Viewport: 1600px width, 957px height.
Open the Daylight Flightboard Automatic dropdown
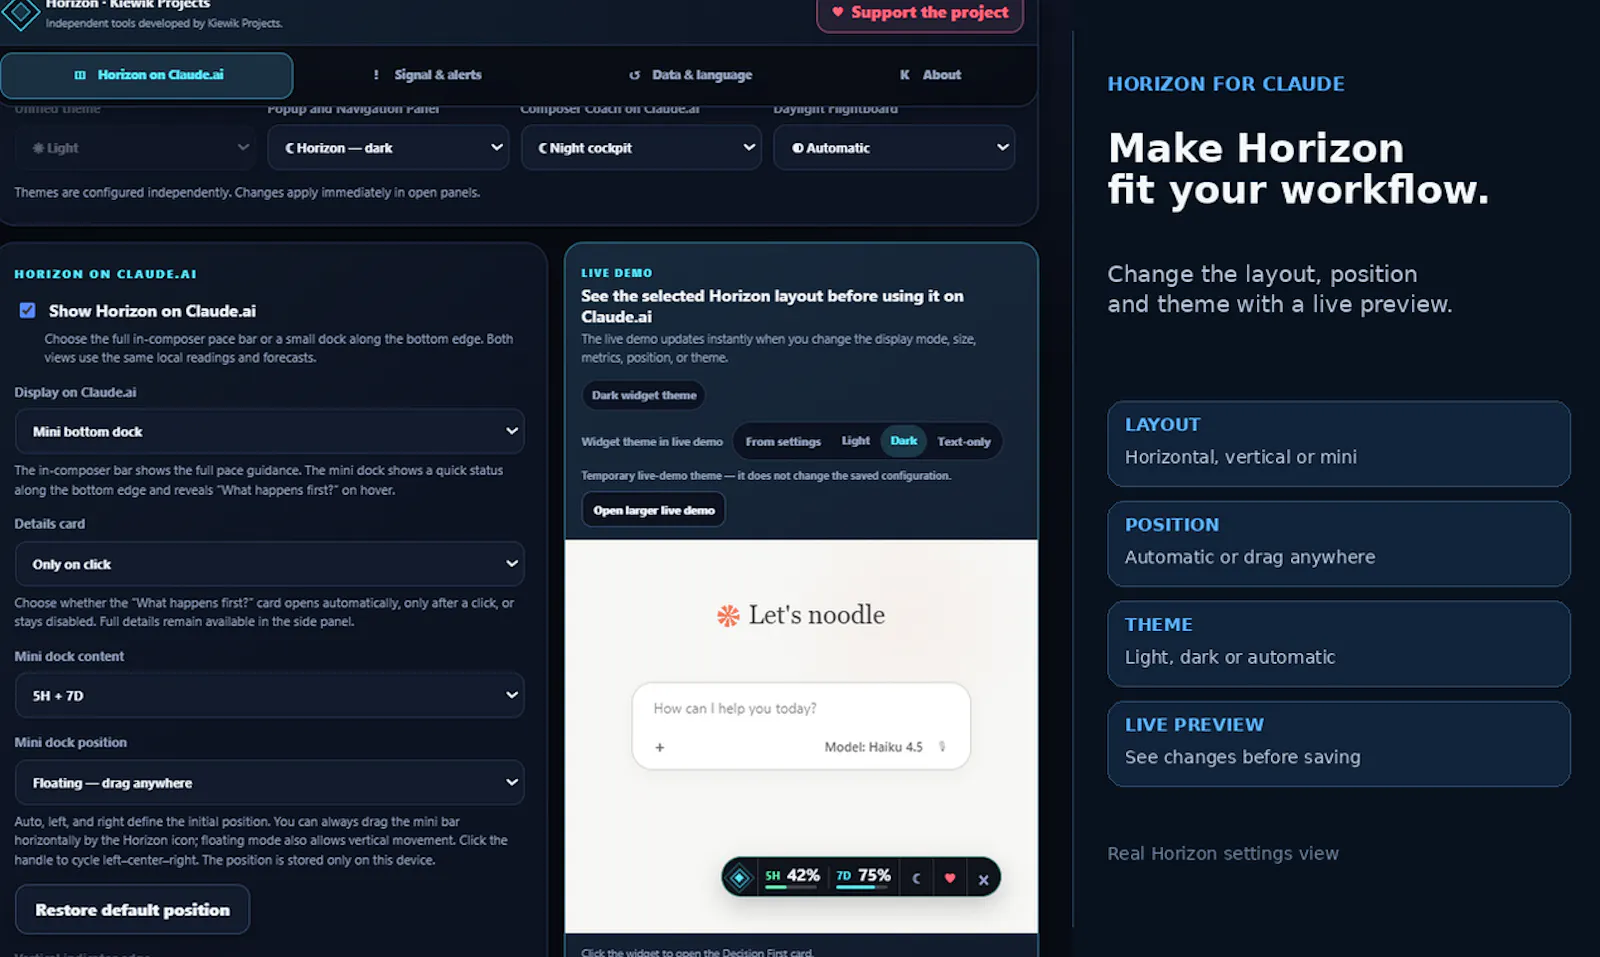click(894, 147)
